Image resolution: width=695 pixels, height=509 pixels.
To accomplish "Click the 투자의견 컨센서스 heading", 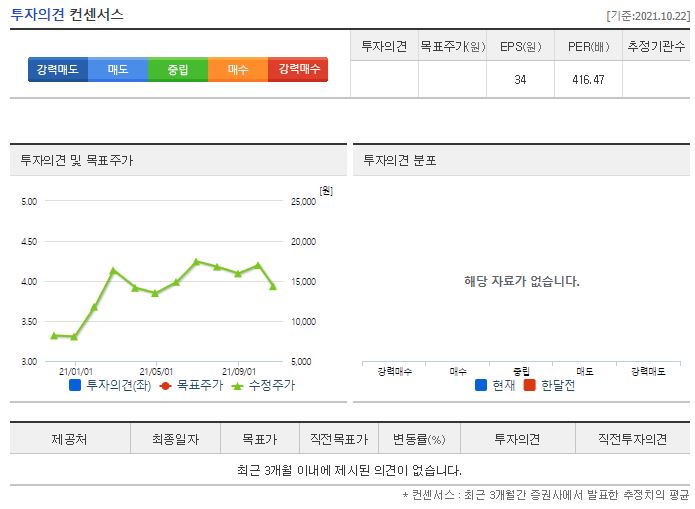I will (x=67, y=15).
